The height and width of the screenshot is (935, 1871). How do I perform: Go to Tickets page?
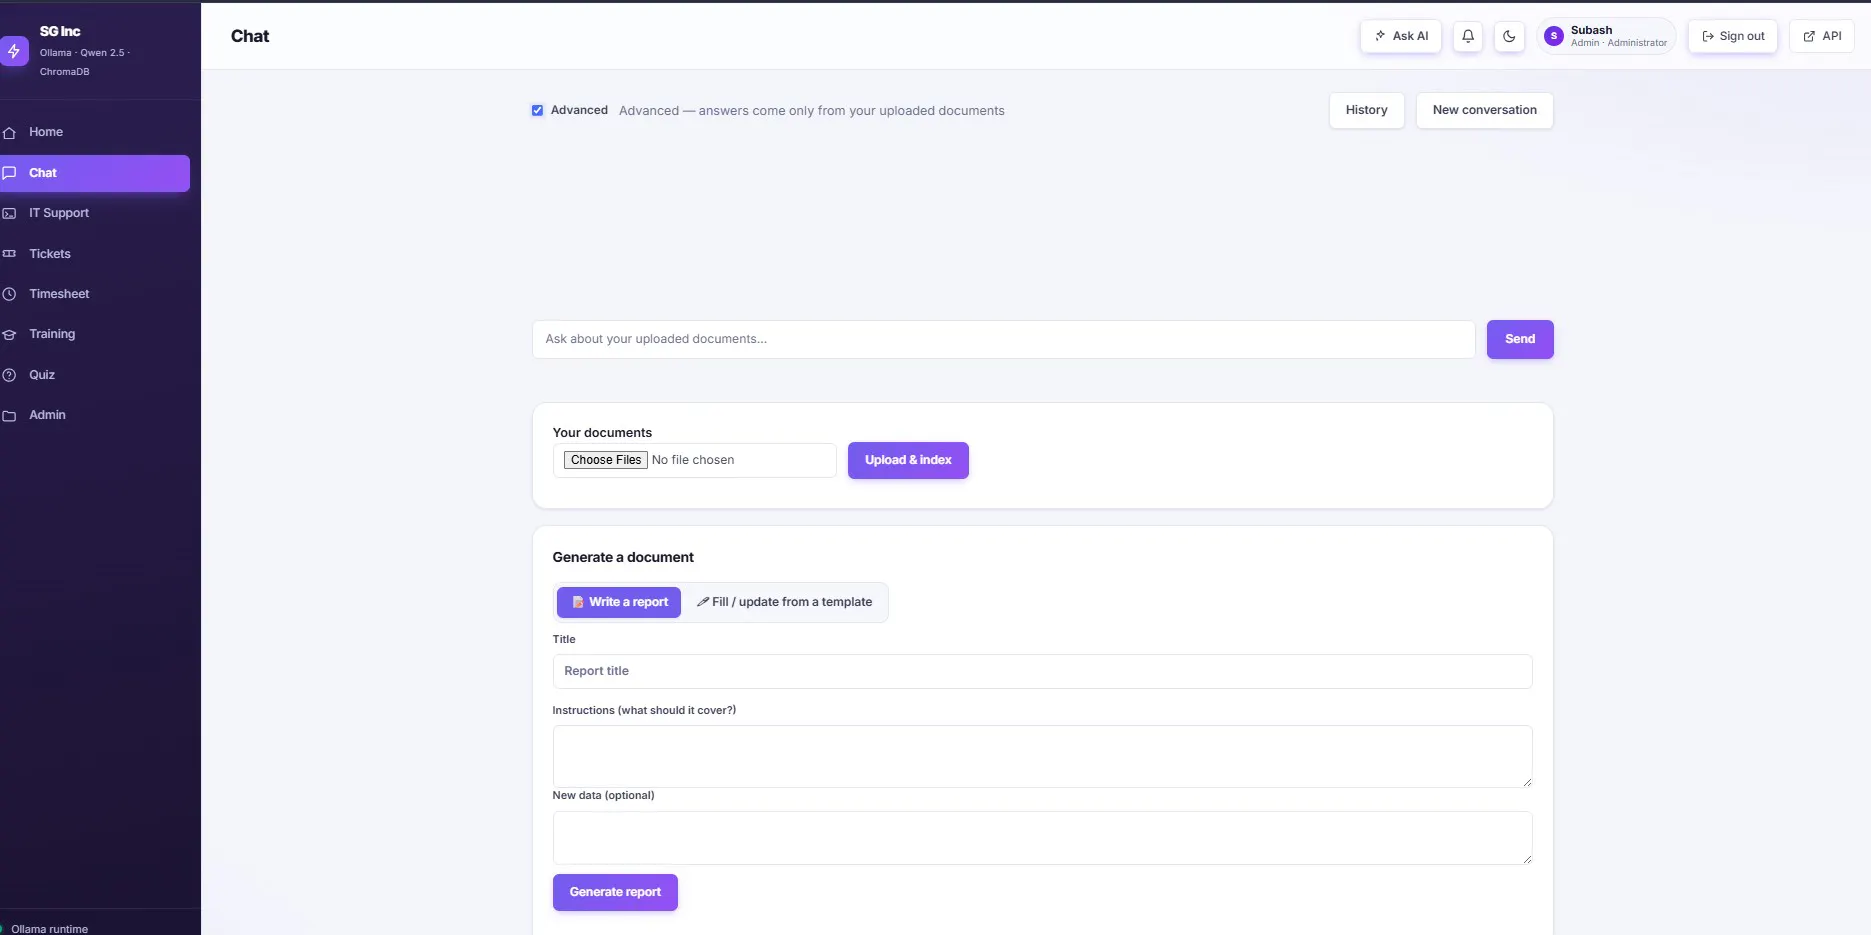pyautogui.click(x=95, y=254)
